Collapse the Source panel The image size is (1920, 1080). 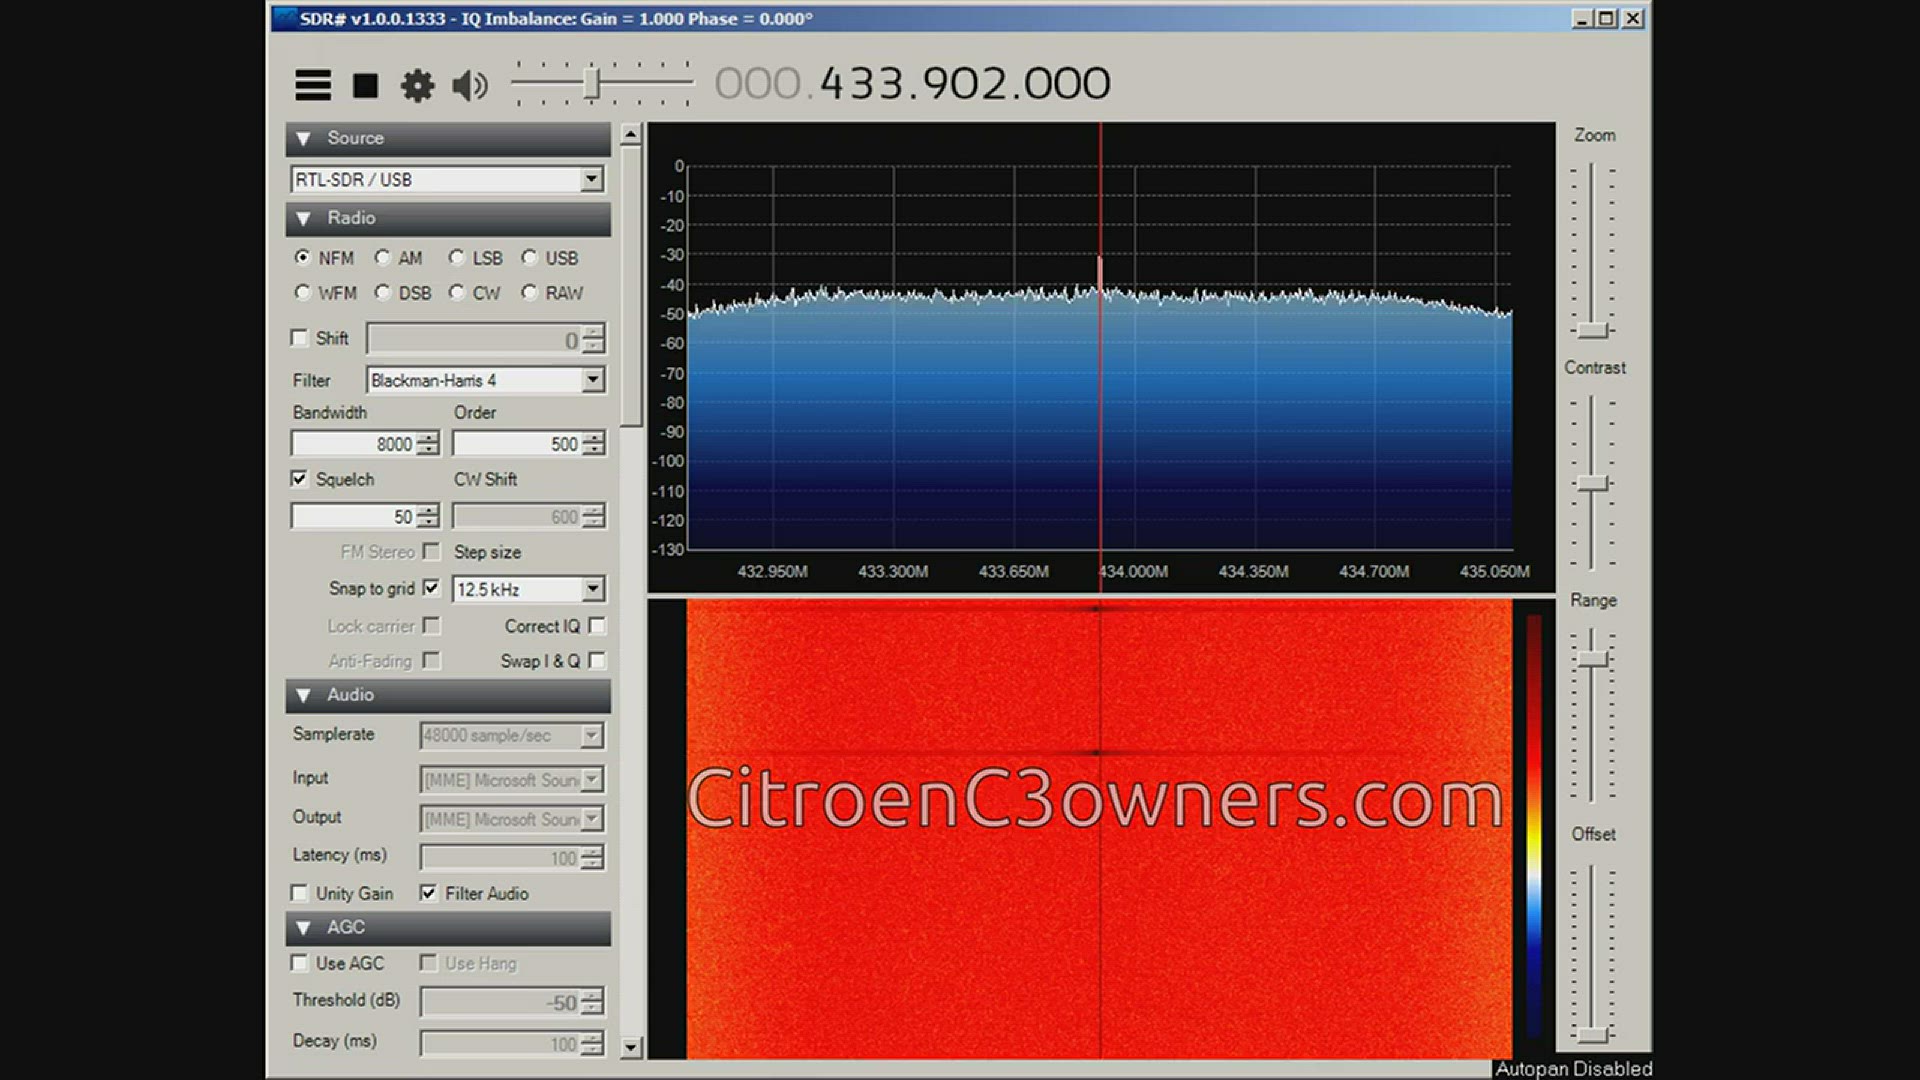(x=304, y=139)
